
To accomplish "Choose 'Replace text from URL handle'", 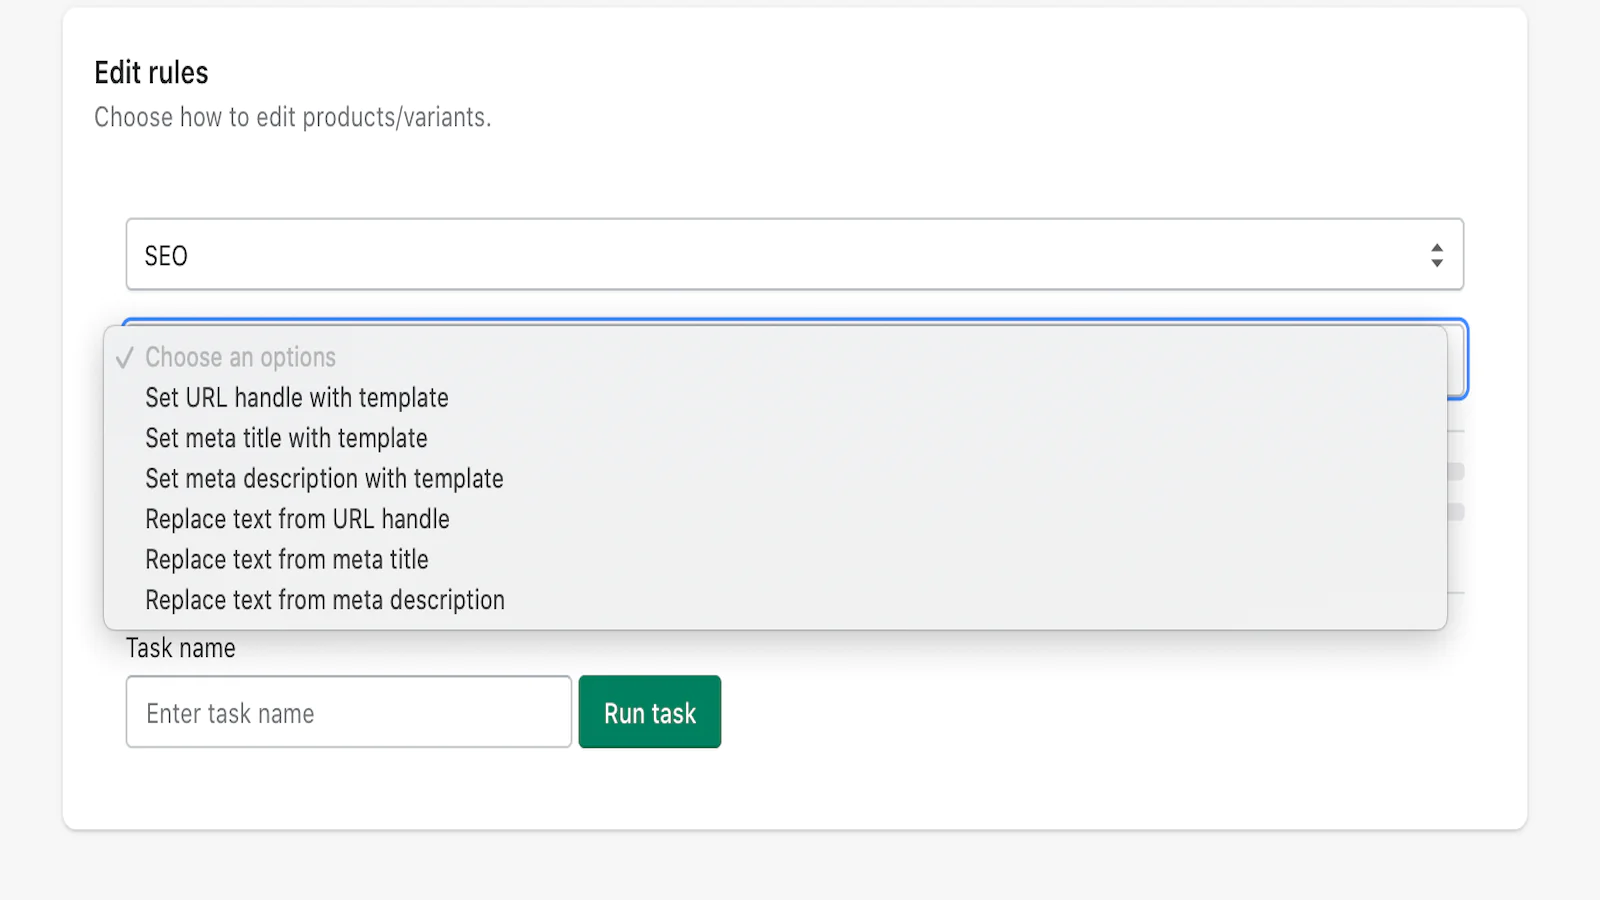I will (x=297, y=519).
